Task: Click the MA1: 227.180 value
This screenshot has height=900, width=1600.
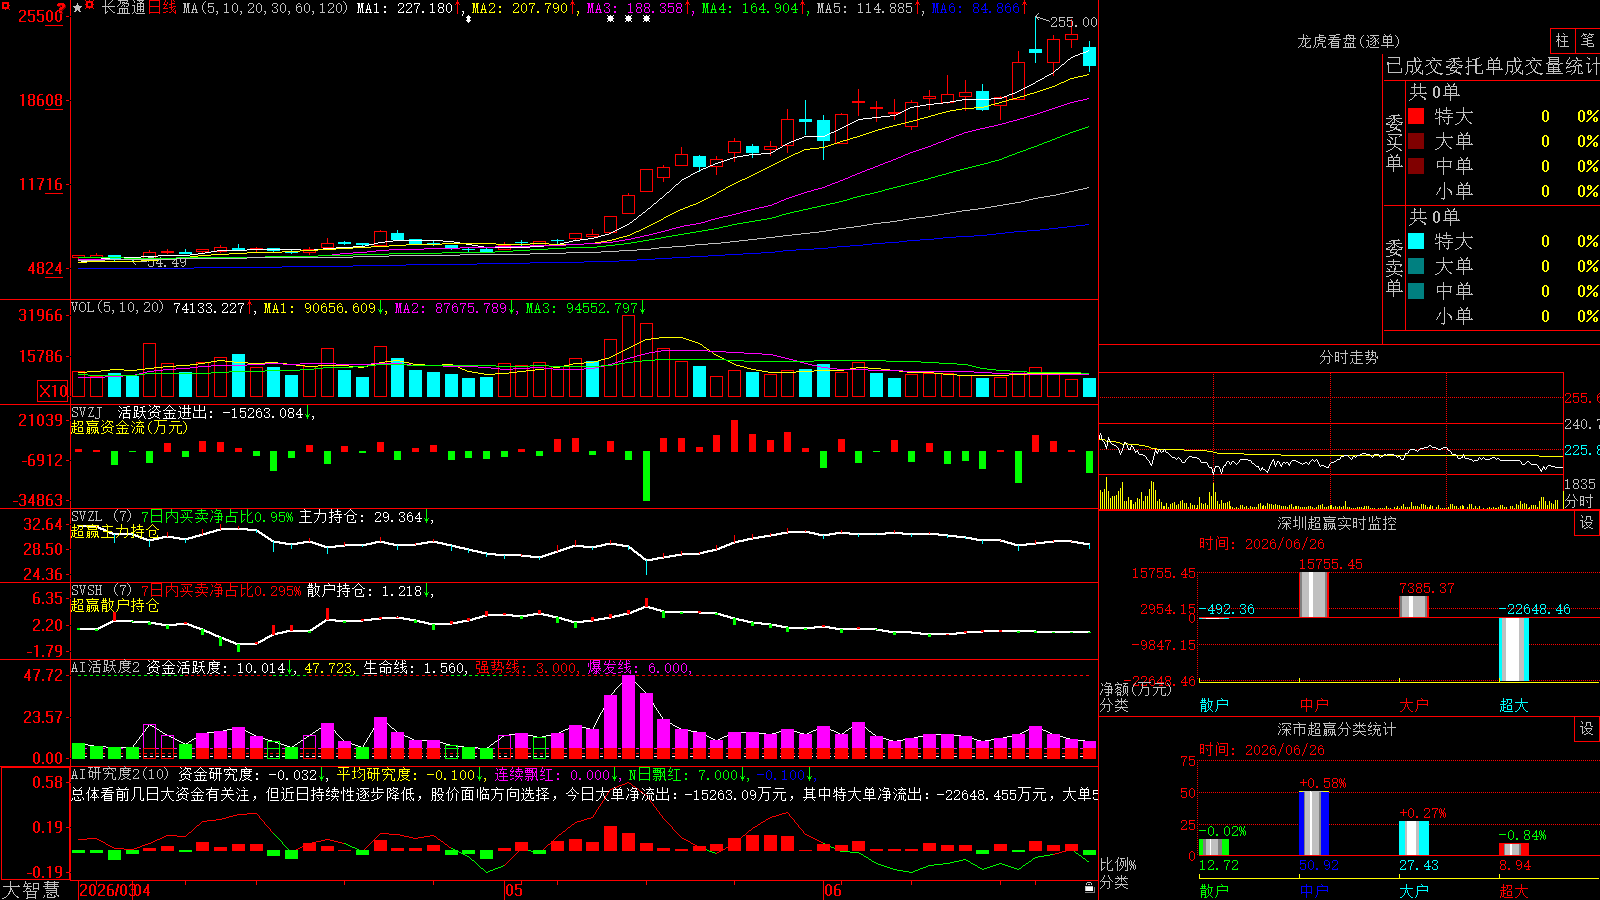Action: click(x=405, y=8)
